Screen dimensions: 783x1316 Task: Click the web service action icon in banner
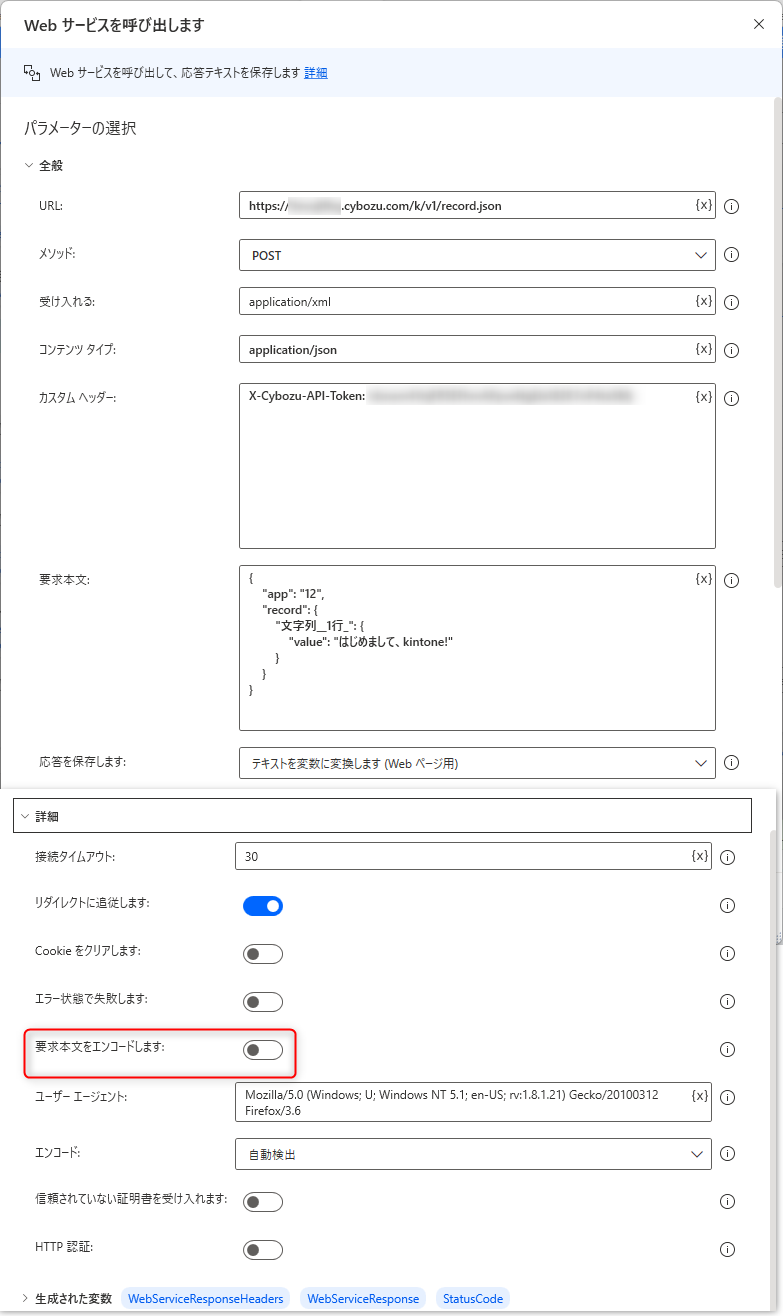[x=32, y=73]
